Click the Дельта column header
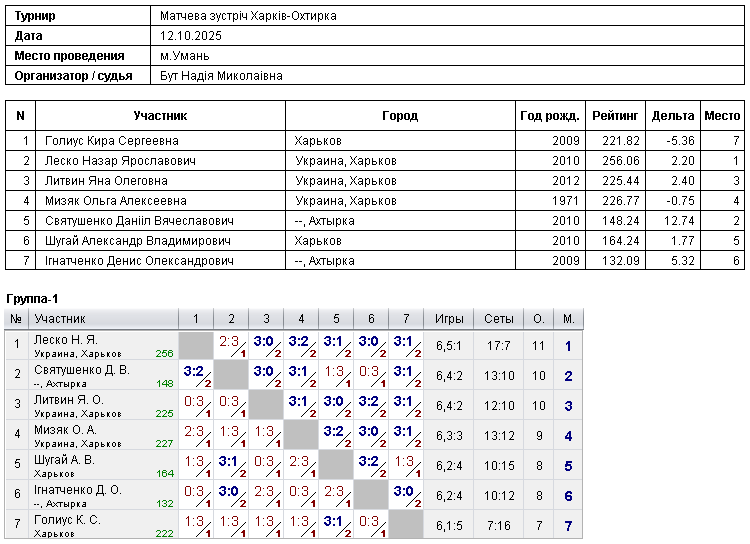 tap(673, 116)
